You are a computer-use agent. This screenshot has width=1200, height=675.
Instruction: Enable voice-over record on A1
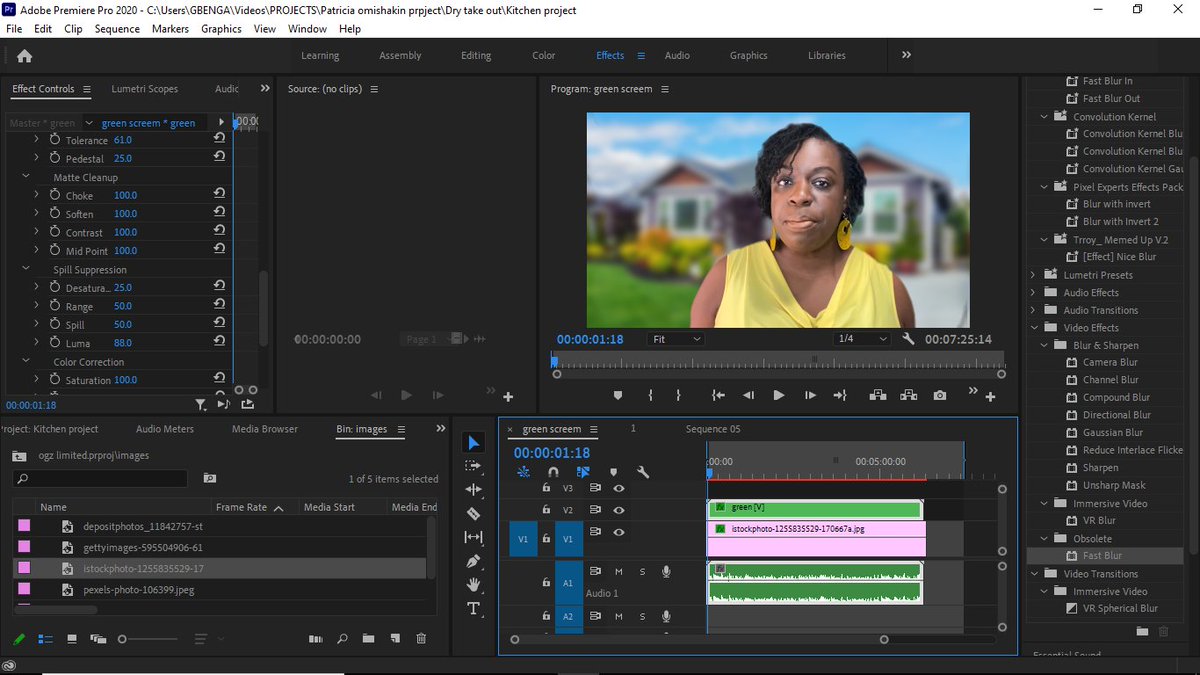666,572
